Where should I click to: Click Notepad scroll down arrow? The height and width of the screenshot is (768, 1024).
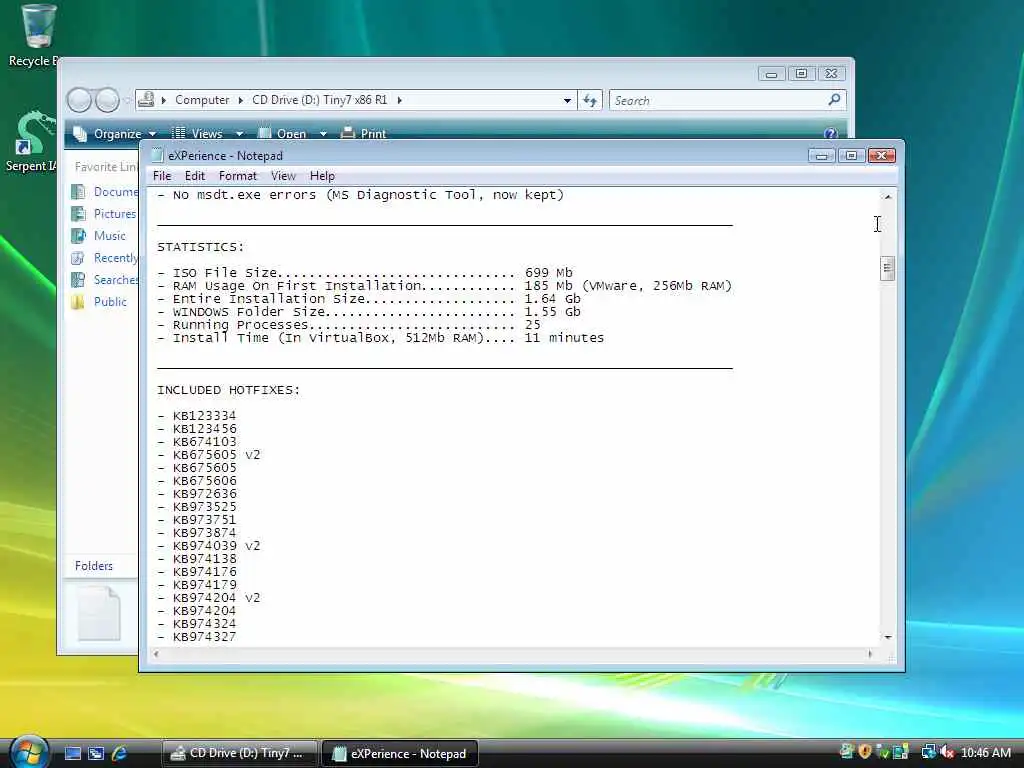tap(888, 637)
